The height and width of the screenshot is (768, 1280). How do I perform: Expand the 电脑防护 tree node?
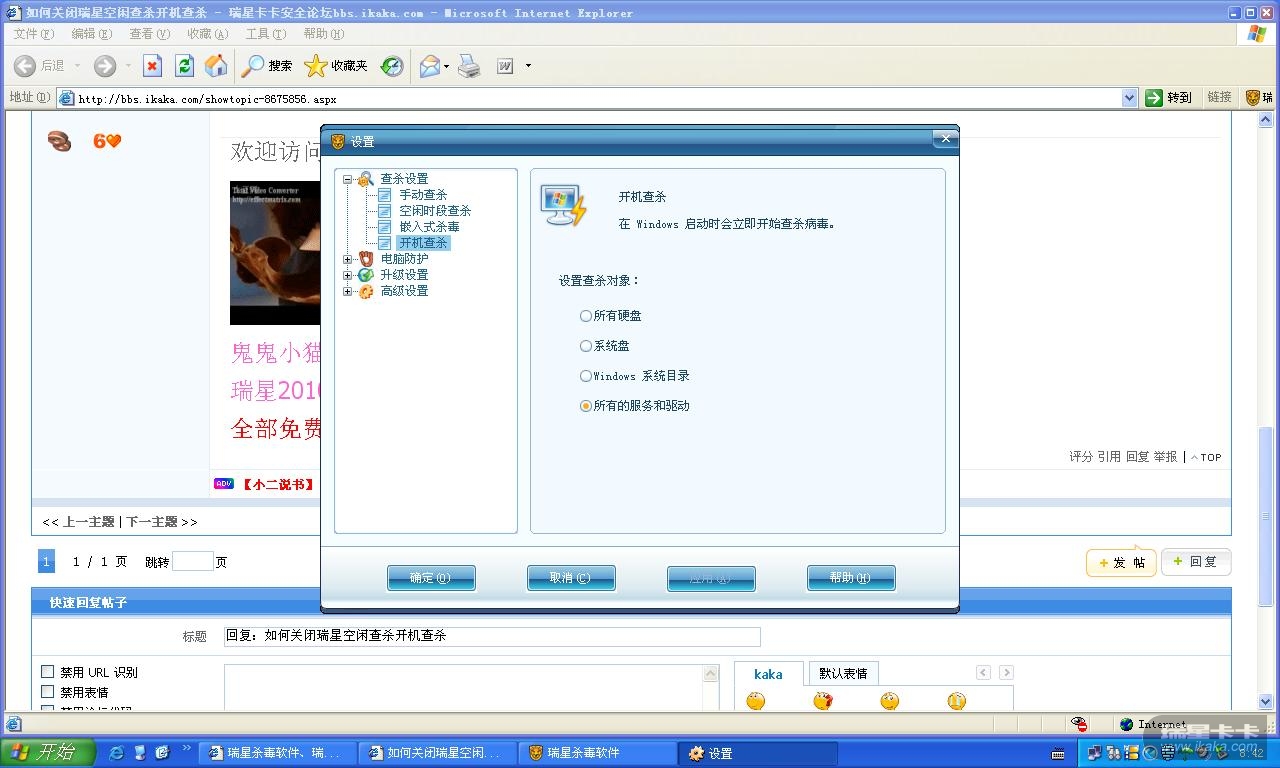(347, 259)
